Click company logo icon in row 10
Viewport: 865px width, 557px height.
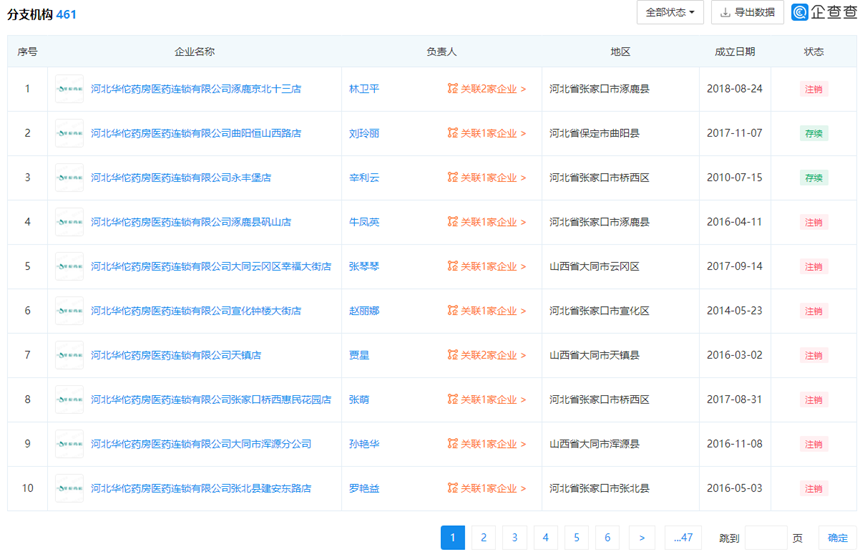point(69,489)
